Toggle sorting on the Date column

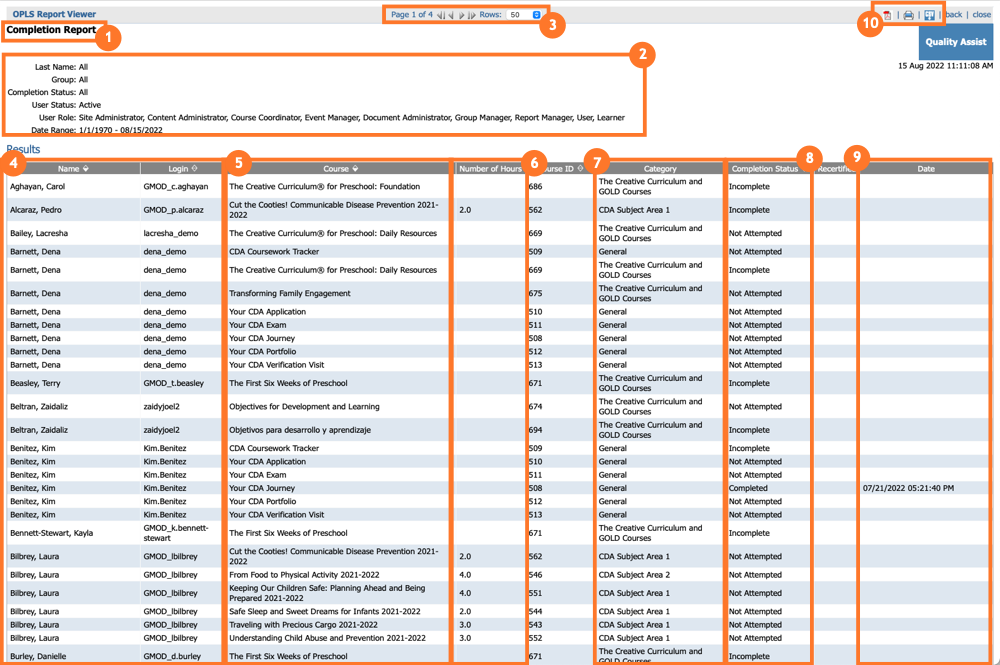click(925, 168)
